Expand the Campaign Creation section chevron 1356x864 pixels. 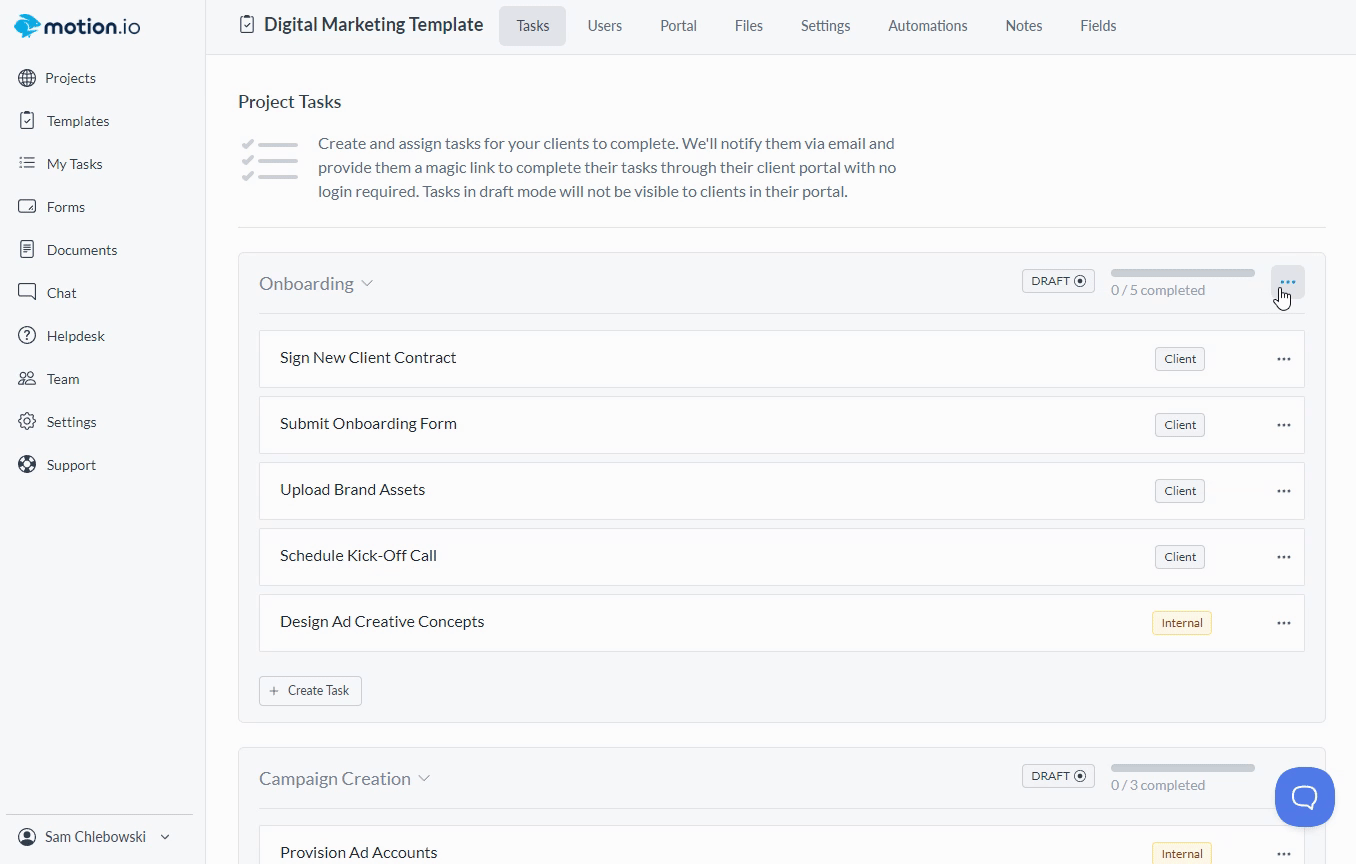tap(424, 779)
